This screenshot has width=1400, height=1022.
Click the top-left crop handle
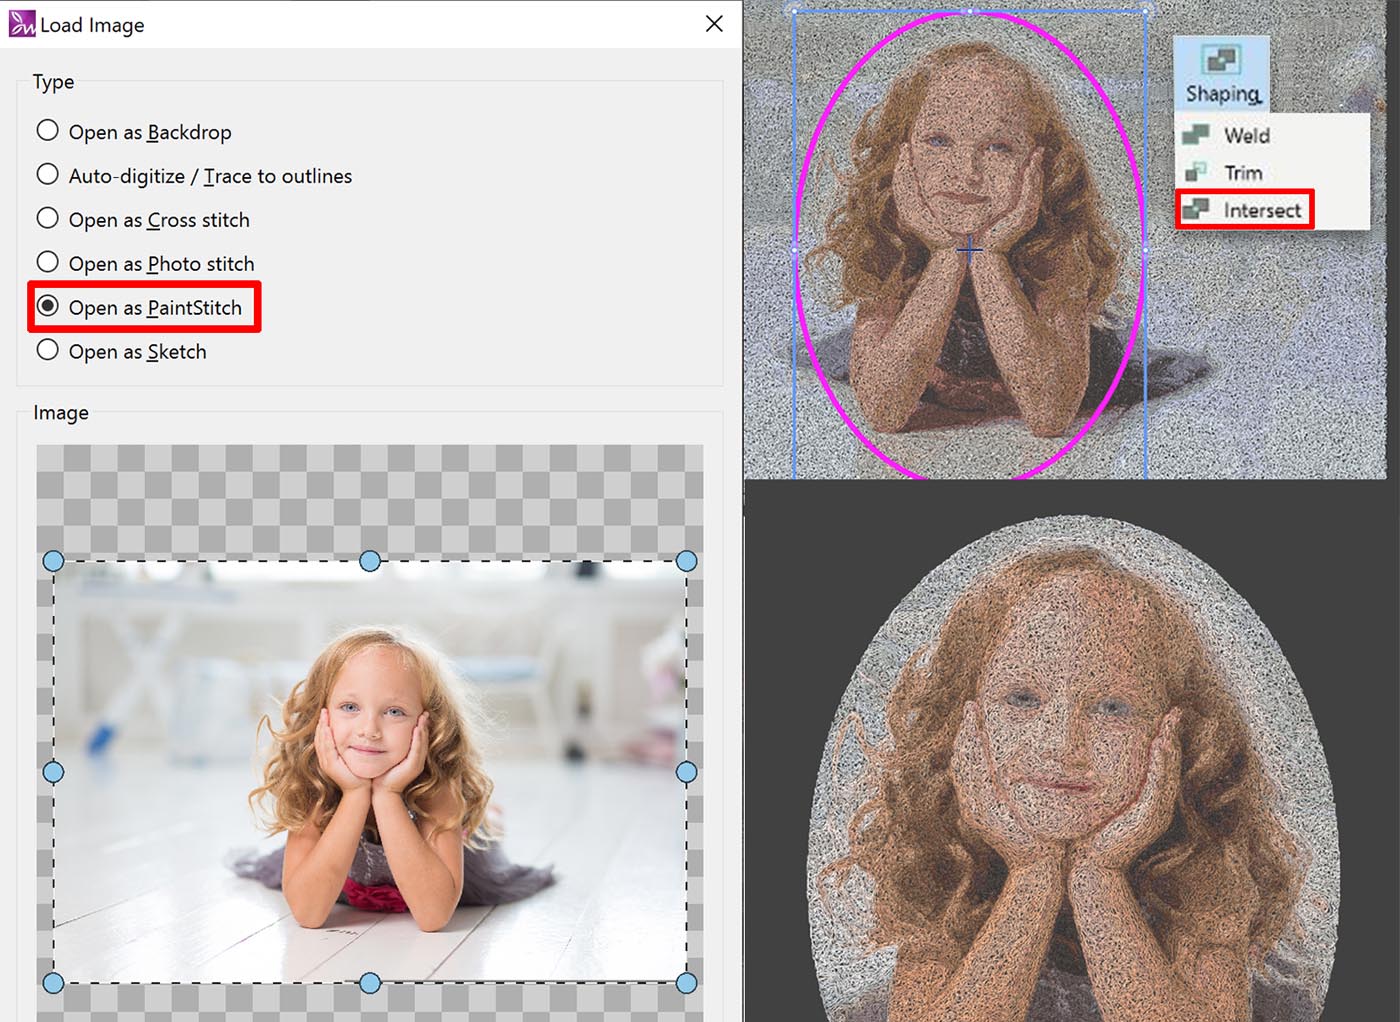tap(54, 561)
